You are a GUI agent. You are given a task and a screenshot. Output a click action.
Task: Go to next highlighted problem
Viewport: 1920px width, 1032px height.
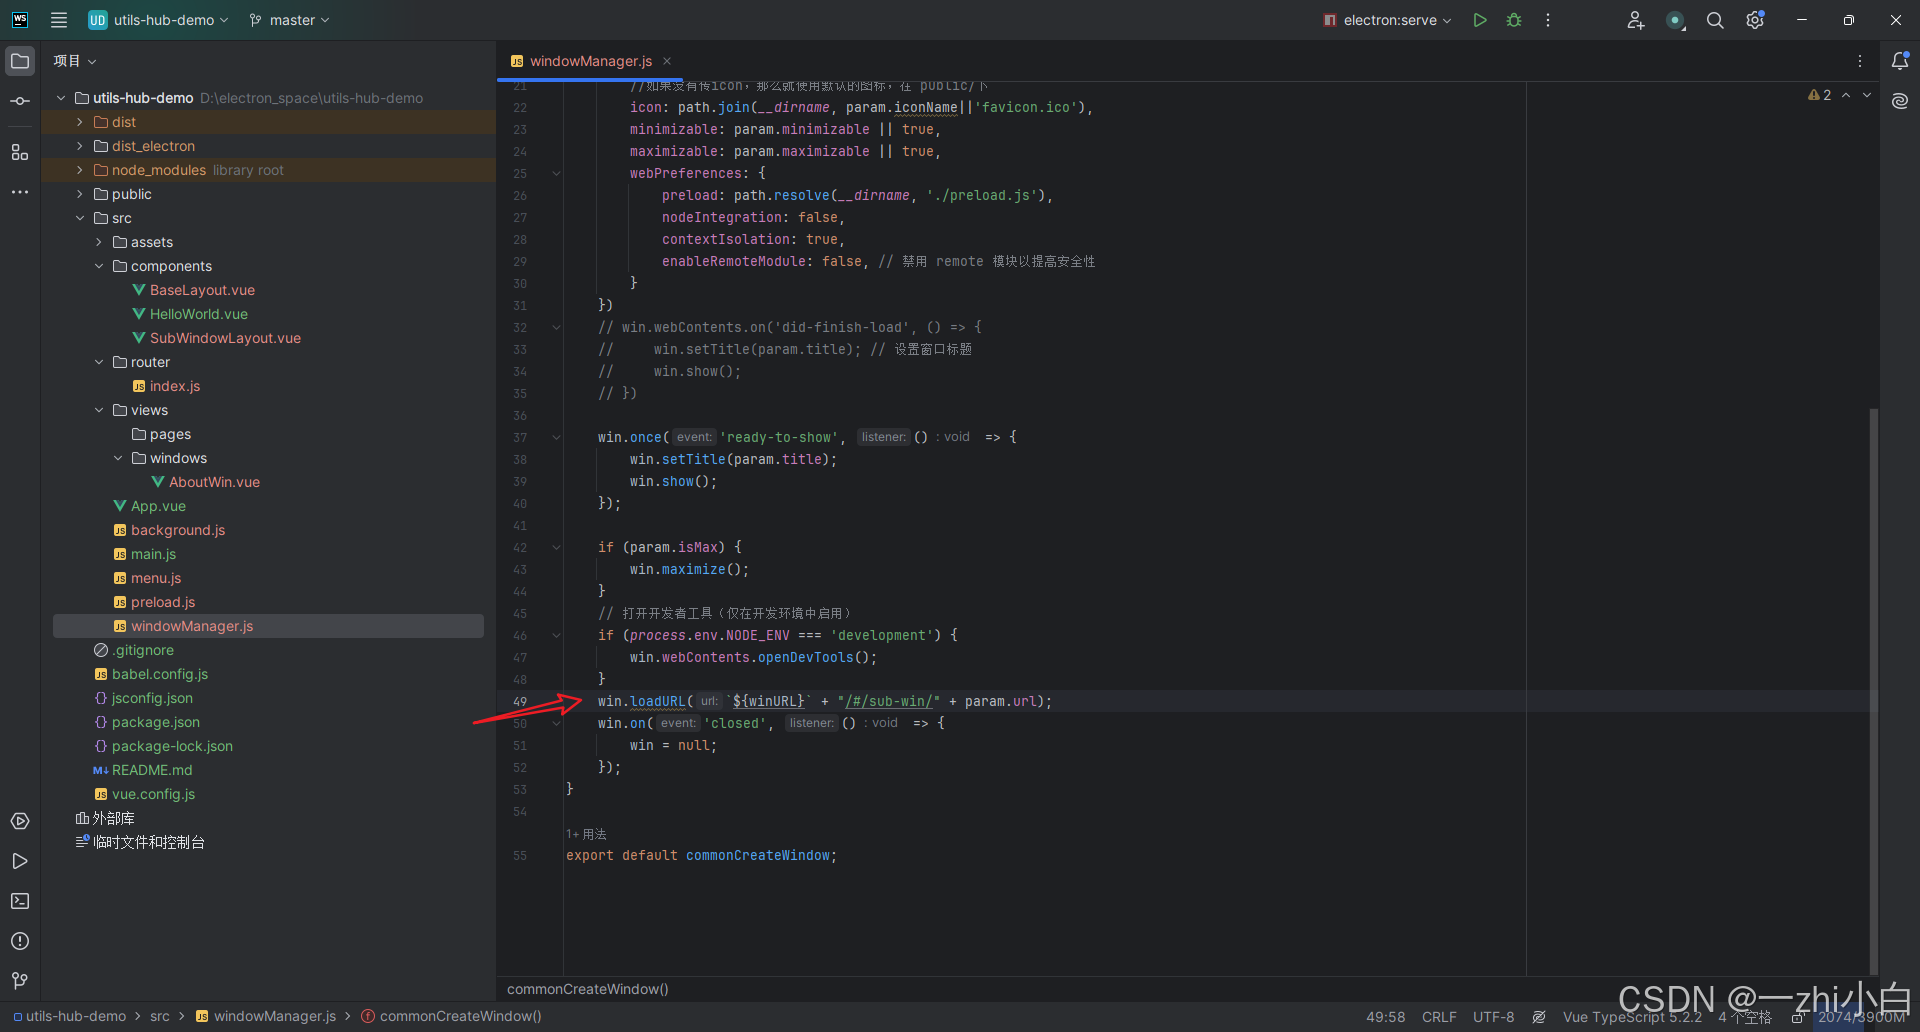tap(1867, 95)
